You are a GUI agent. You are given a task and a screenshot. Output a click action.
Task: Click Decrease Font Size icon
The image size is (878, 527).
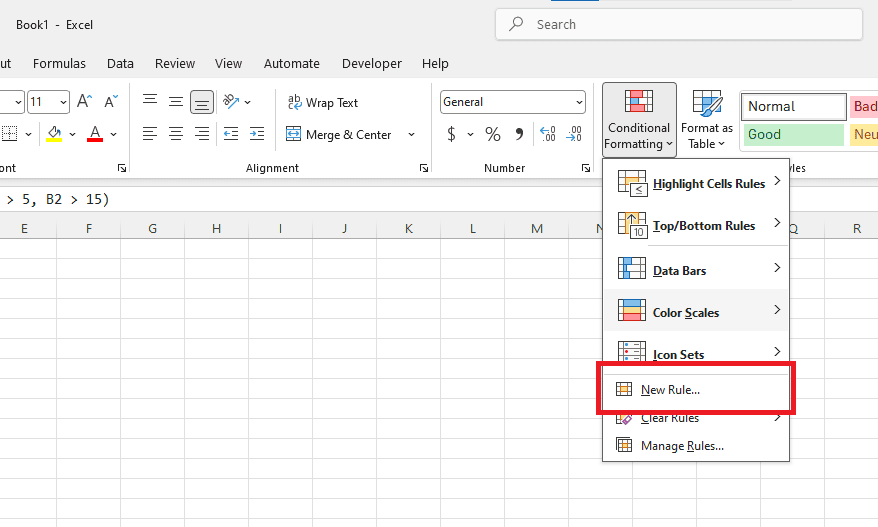point(111,101)
